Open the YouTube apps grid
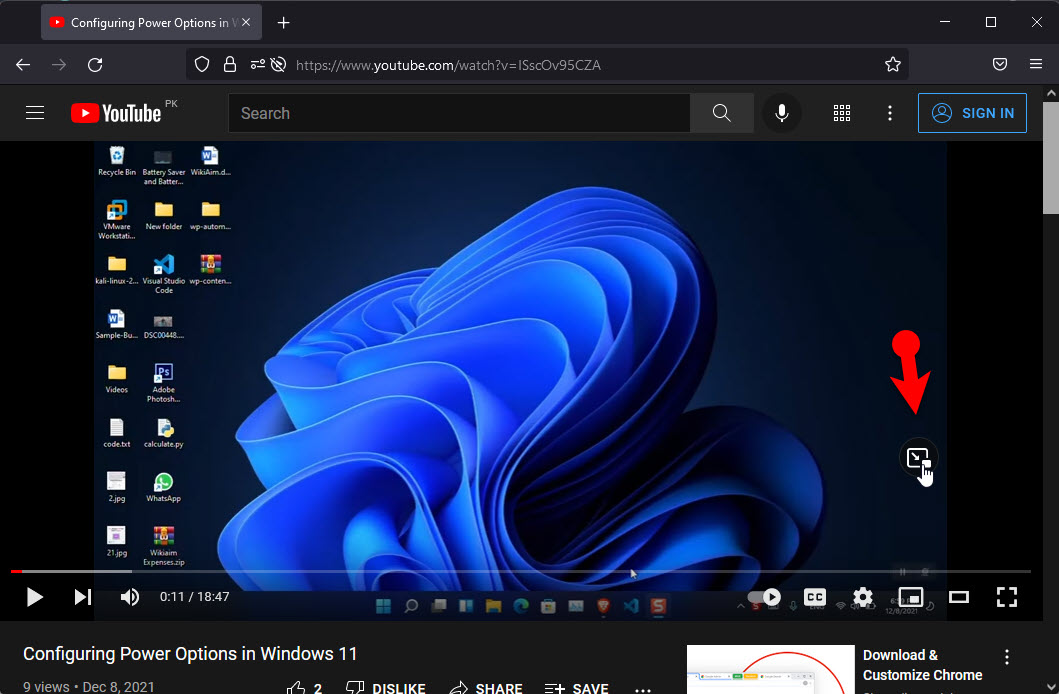 [842, 113]
